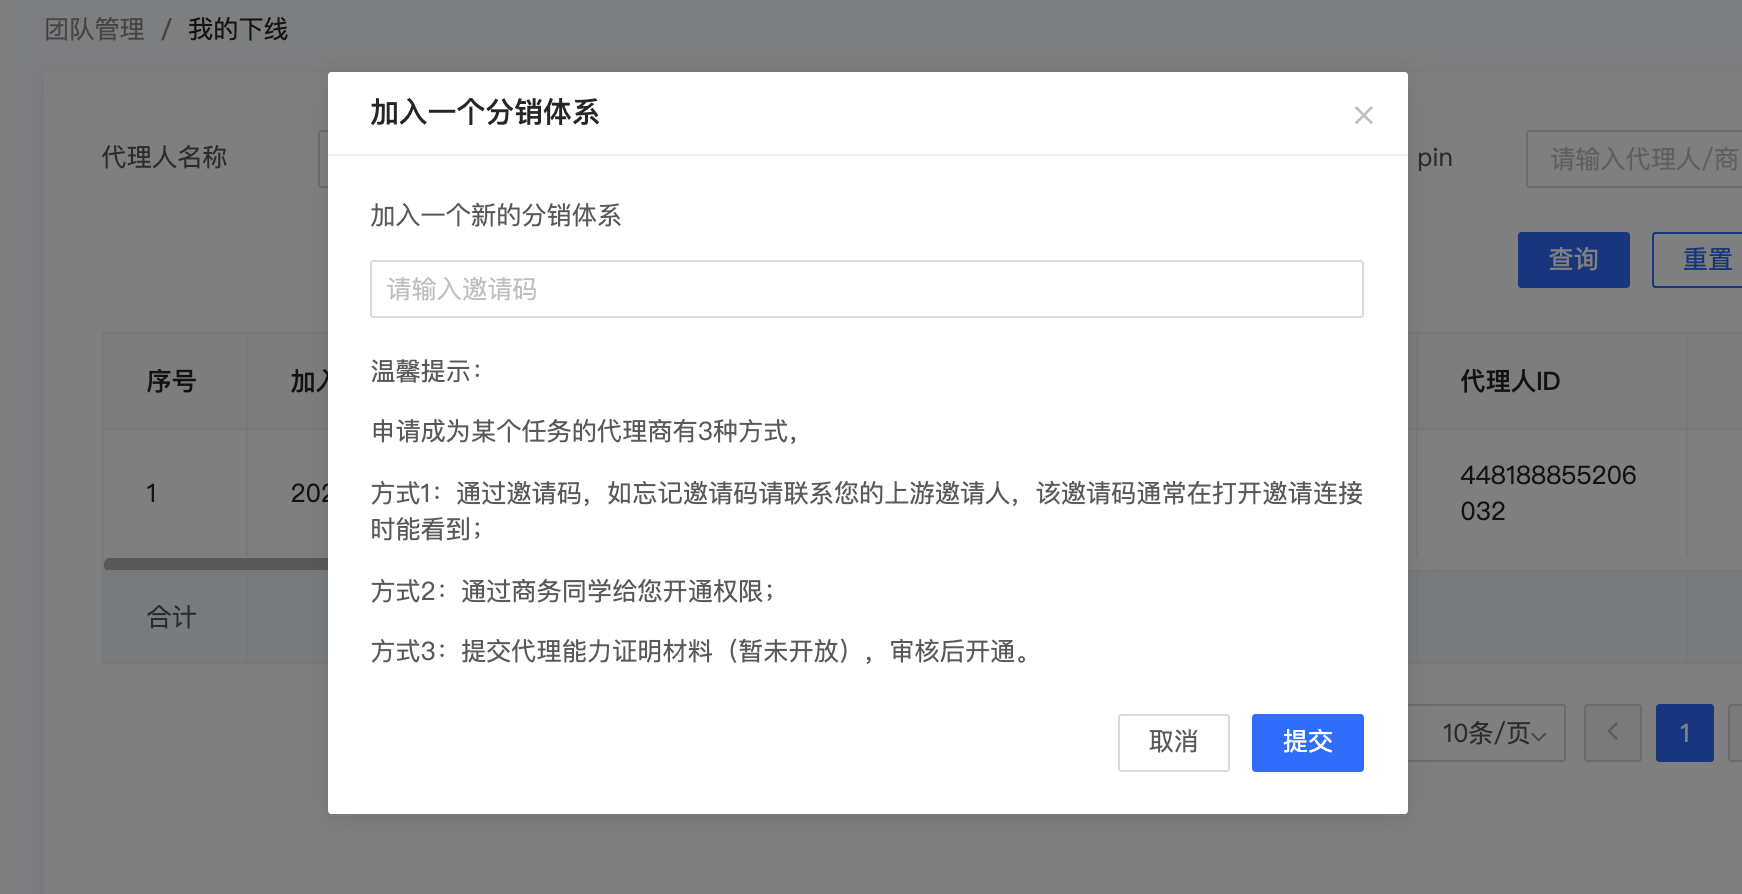Click the 序号 column header

click(x=171, y=381)
